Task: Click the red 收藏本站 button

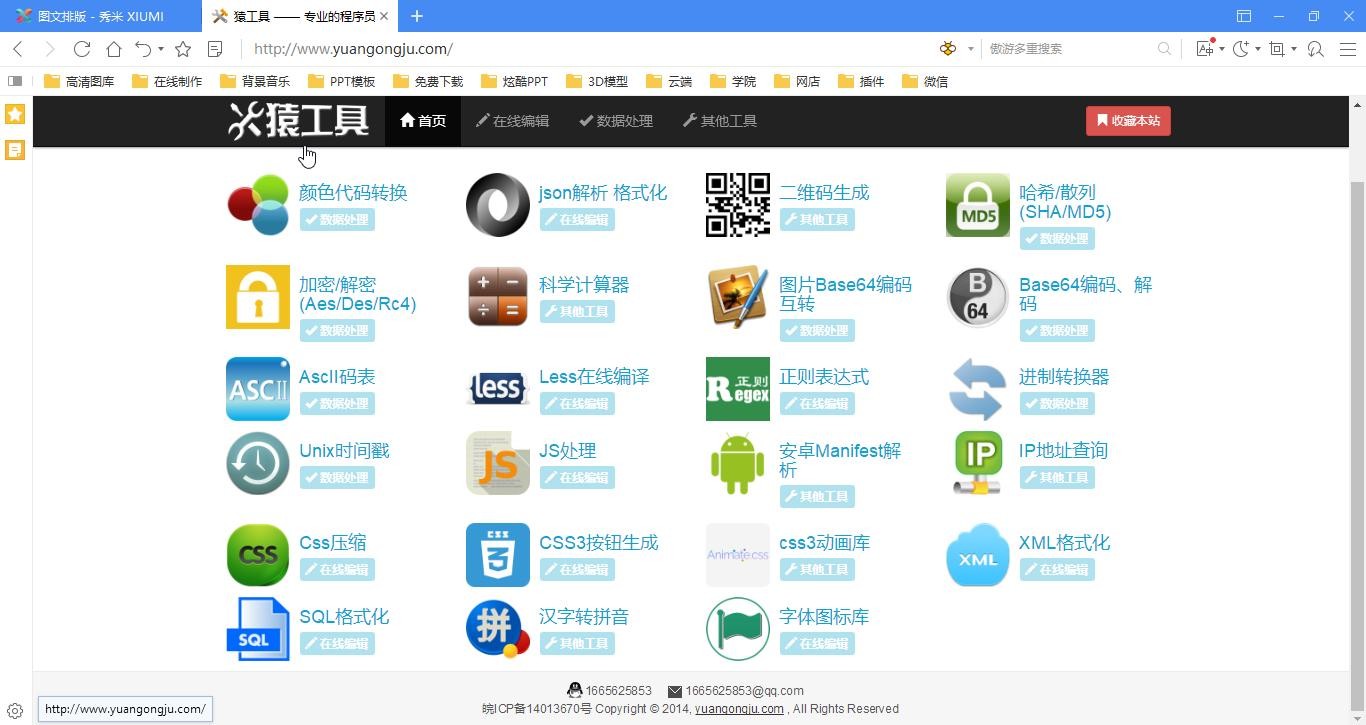Action: click(1128, 121)
